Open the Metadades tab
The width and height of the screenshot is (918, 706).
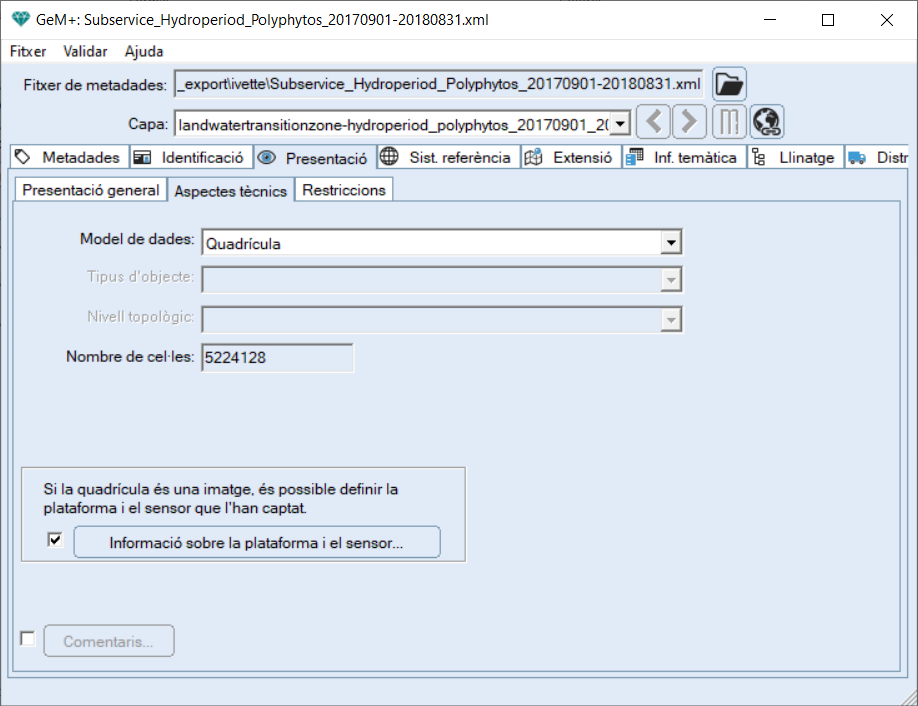pyautogui.click(x=70, y=157)
